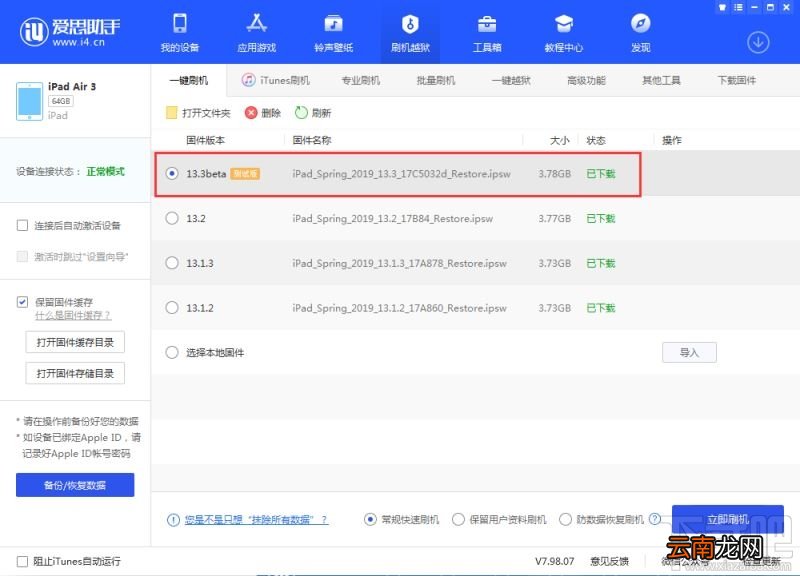Click the iPad_Spring_2019_13.1.2_17A860_Restore.ipsw file name
This screenshot has width=800, height=576.
[x=399, y=308]
